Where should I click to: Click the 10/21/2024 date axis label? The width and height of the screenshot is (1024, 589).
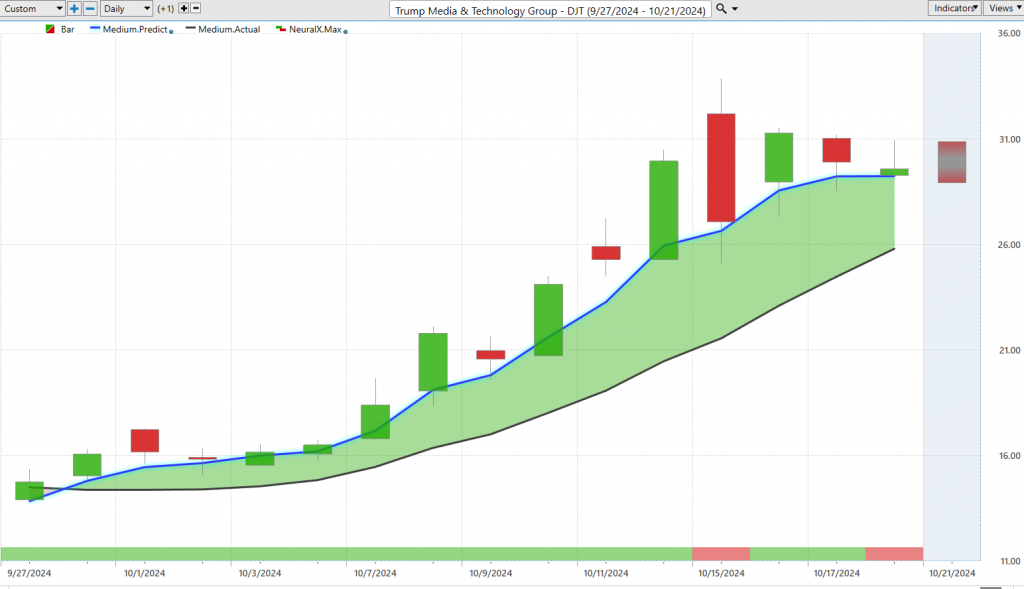coord(952,573)
